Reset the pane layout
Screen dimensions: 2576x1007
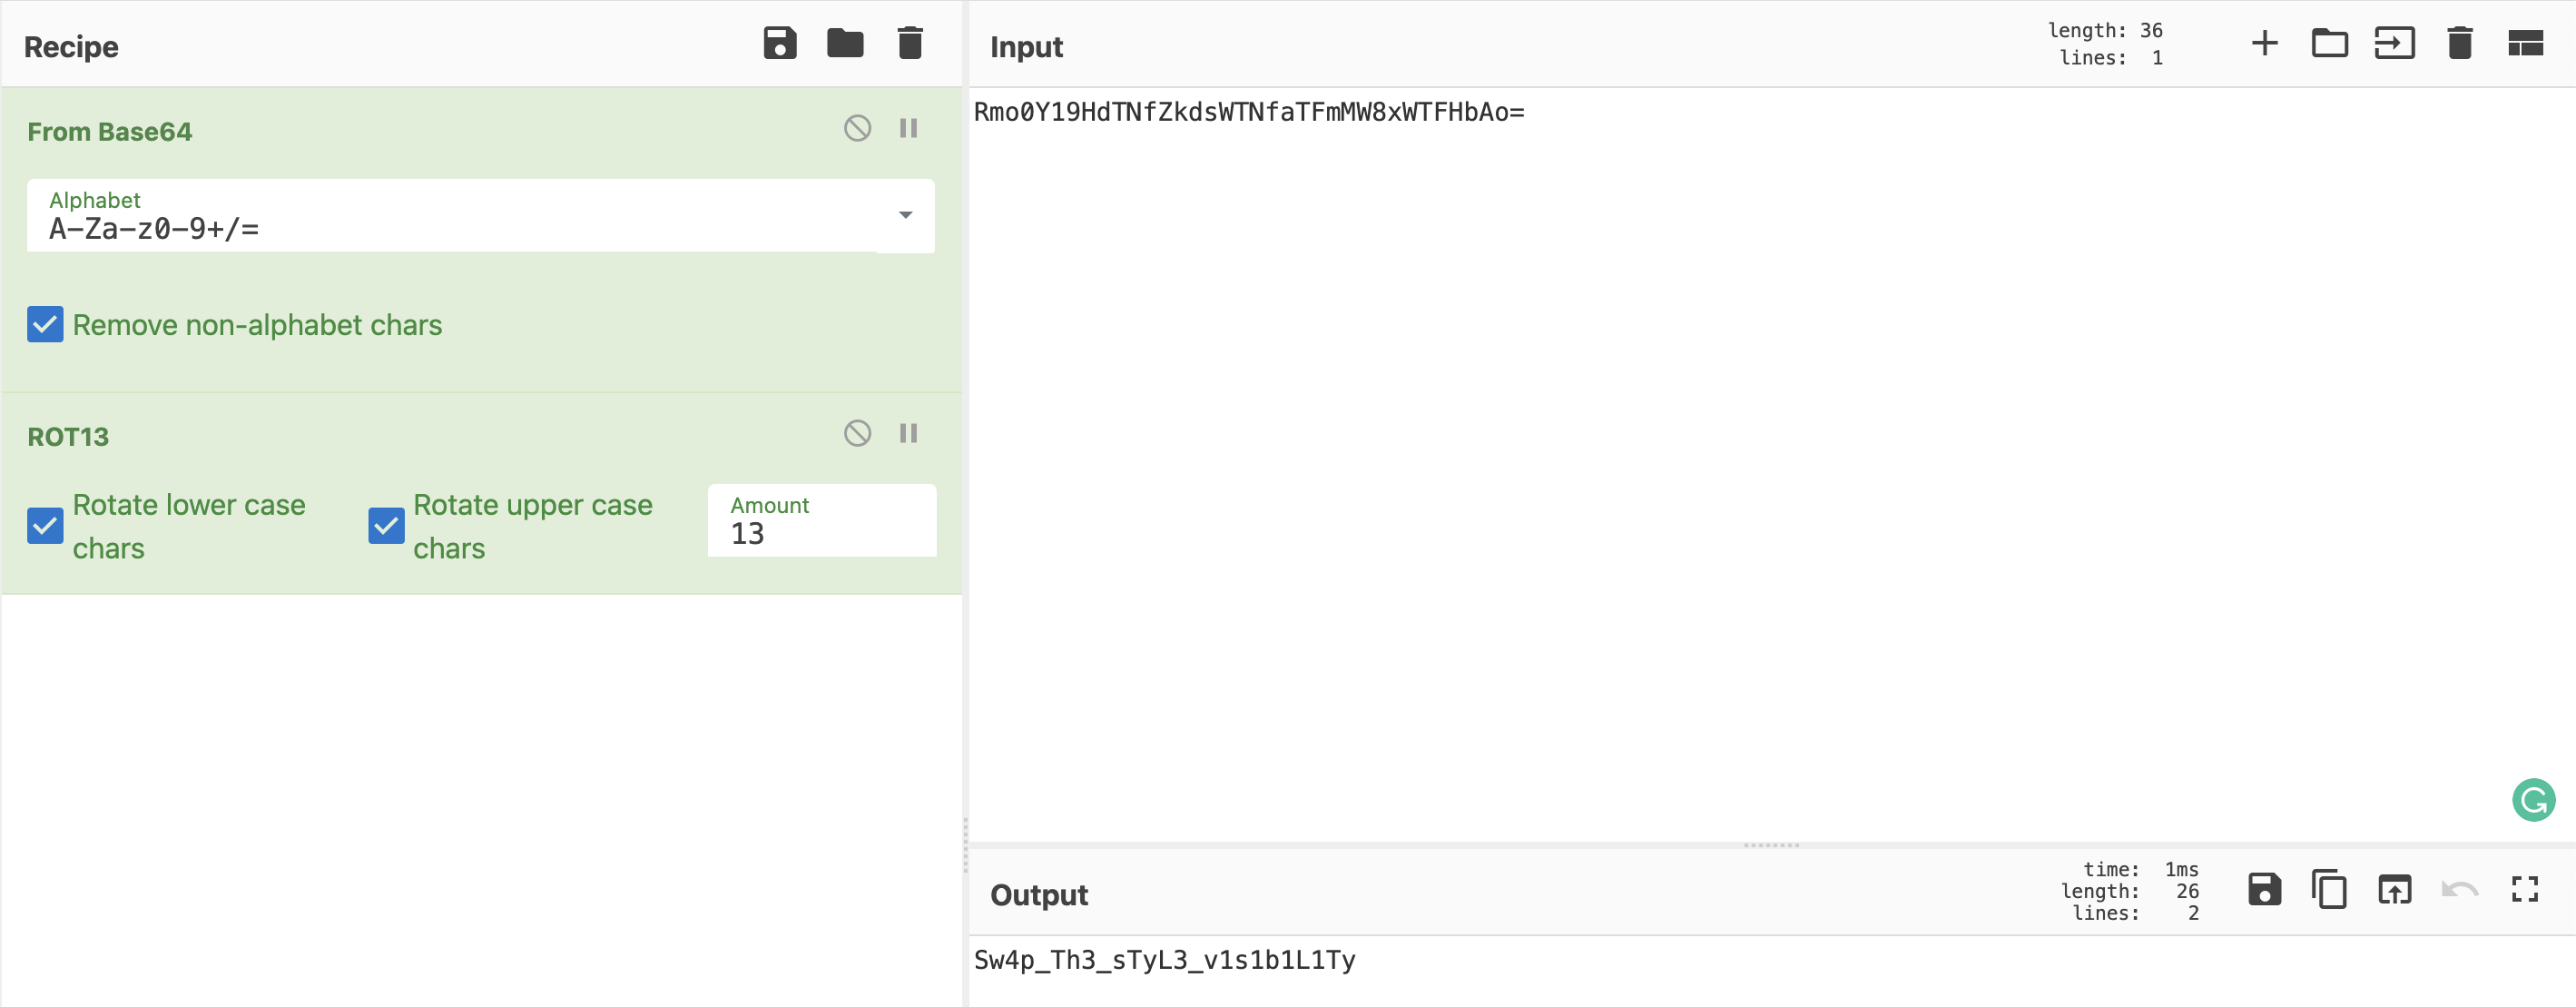tap(2525, 43)
